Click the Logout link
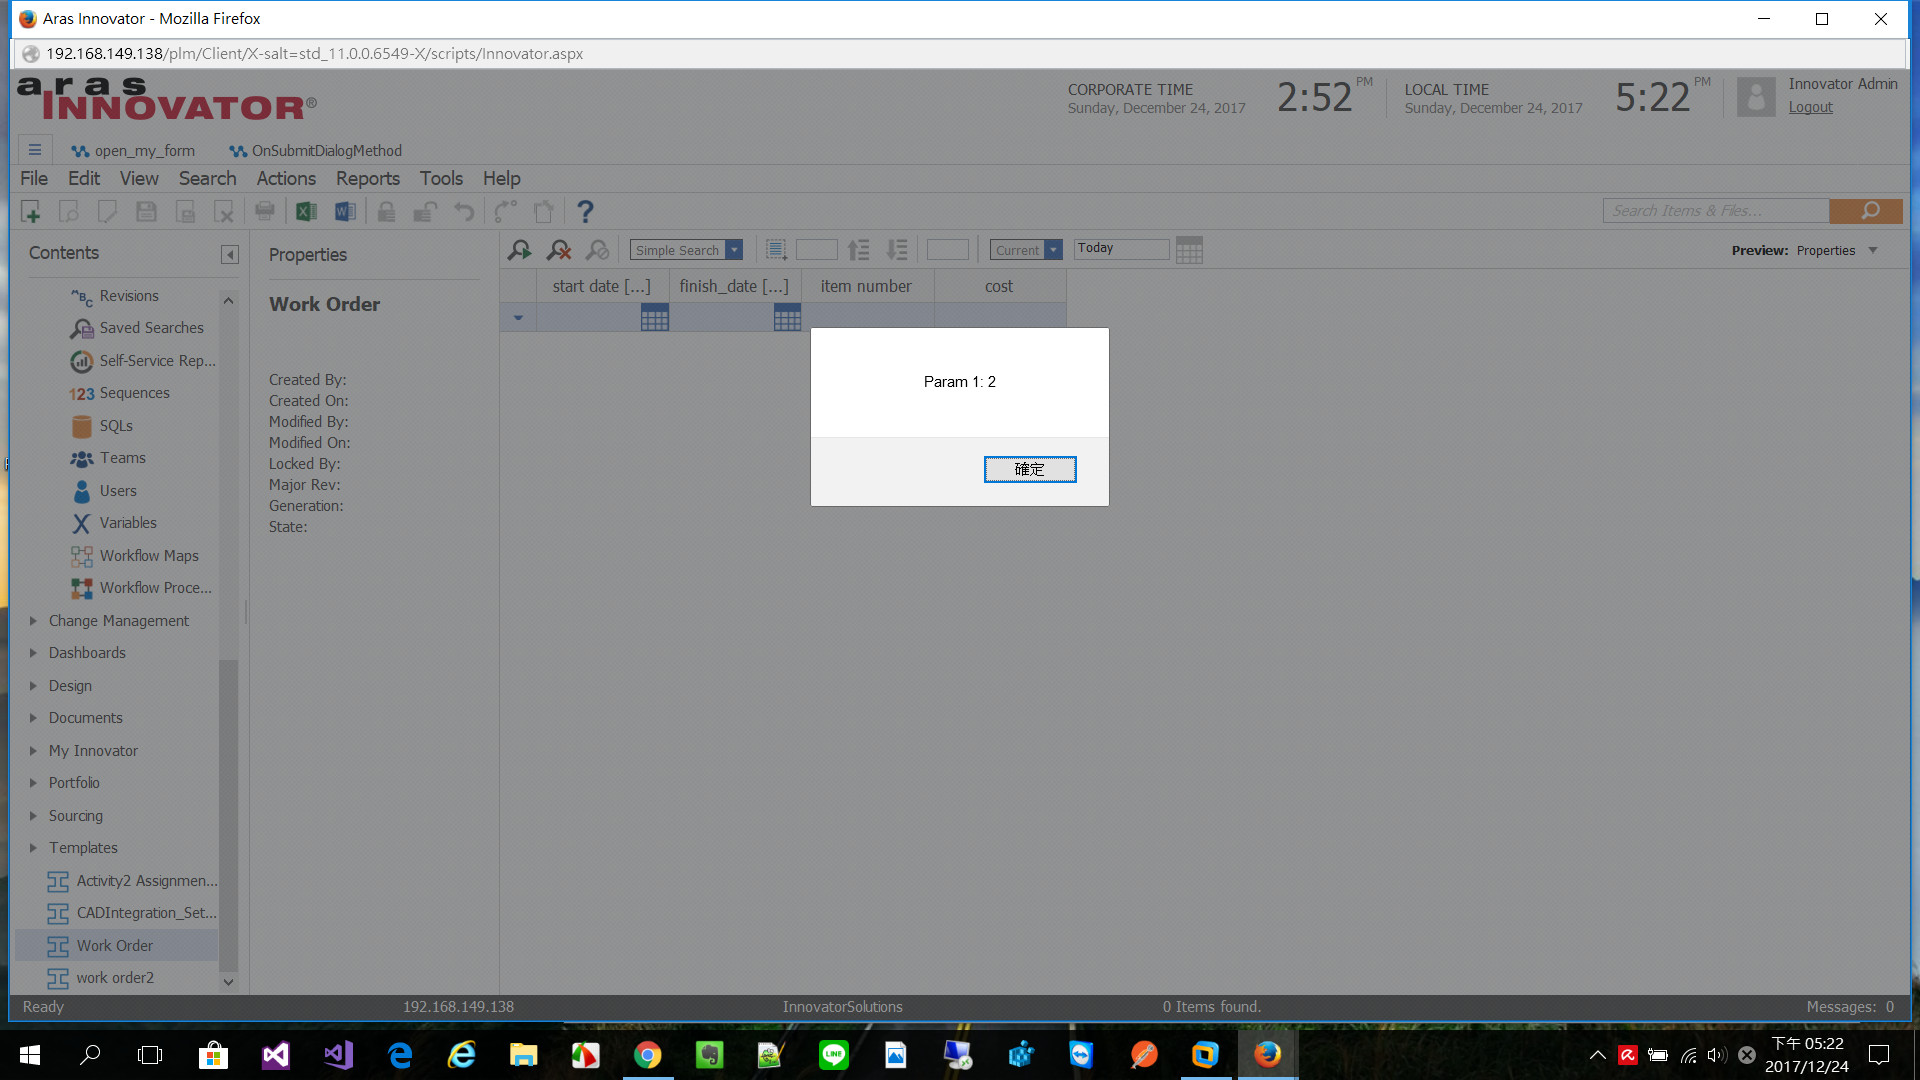 1810,107
